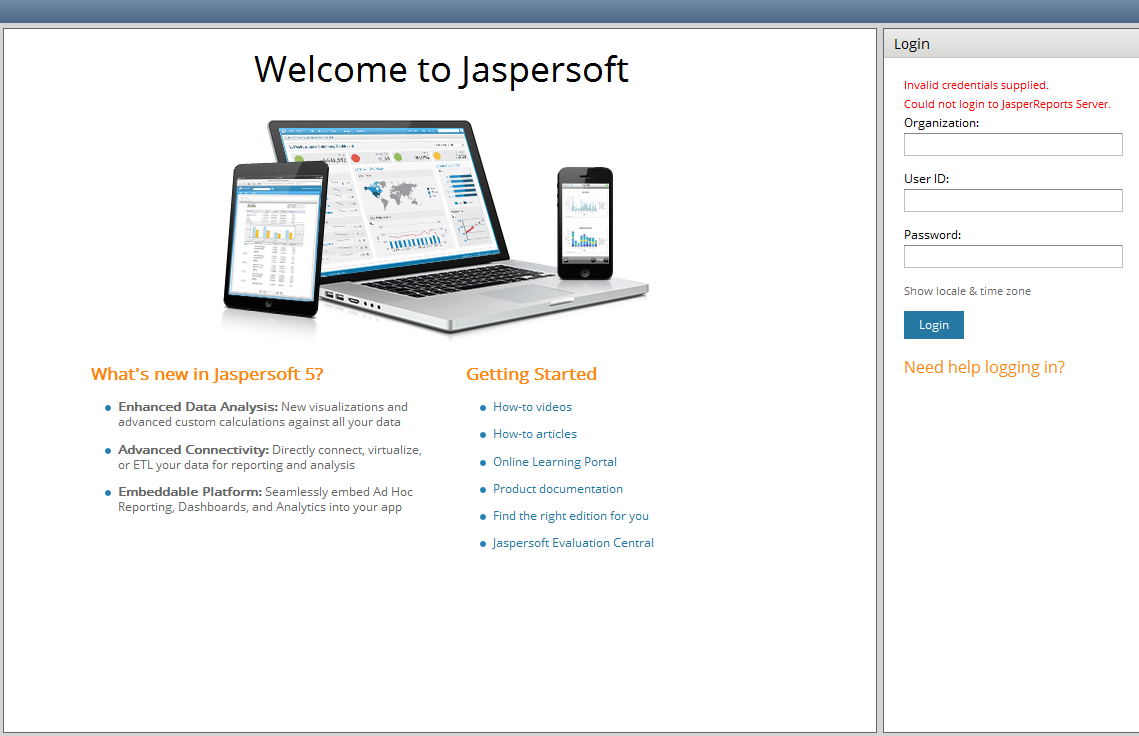
Task: Click the 'Password:' label
Action: 932,235
